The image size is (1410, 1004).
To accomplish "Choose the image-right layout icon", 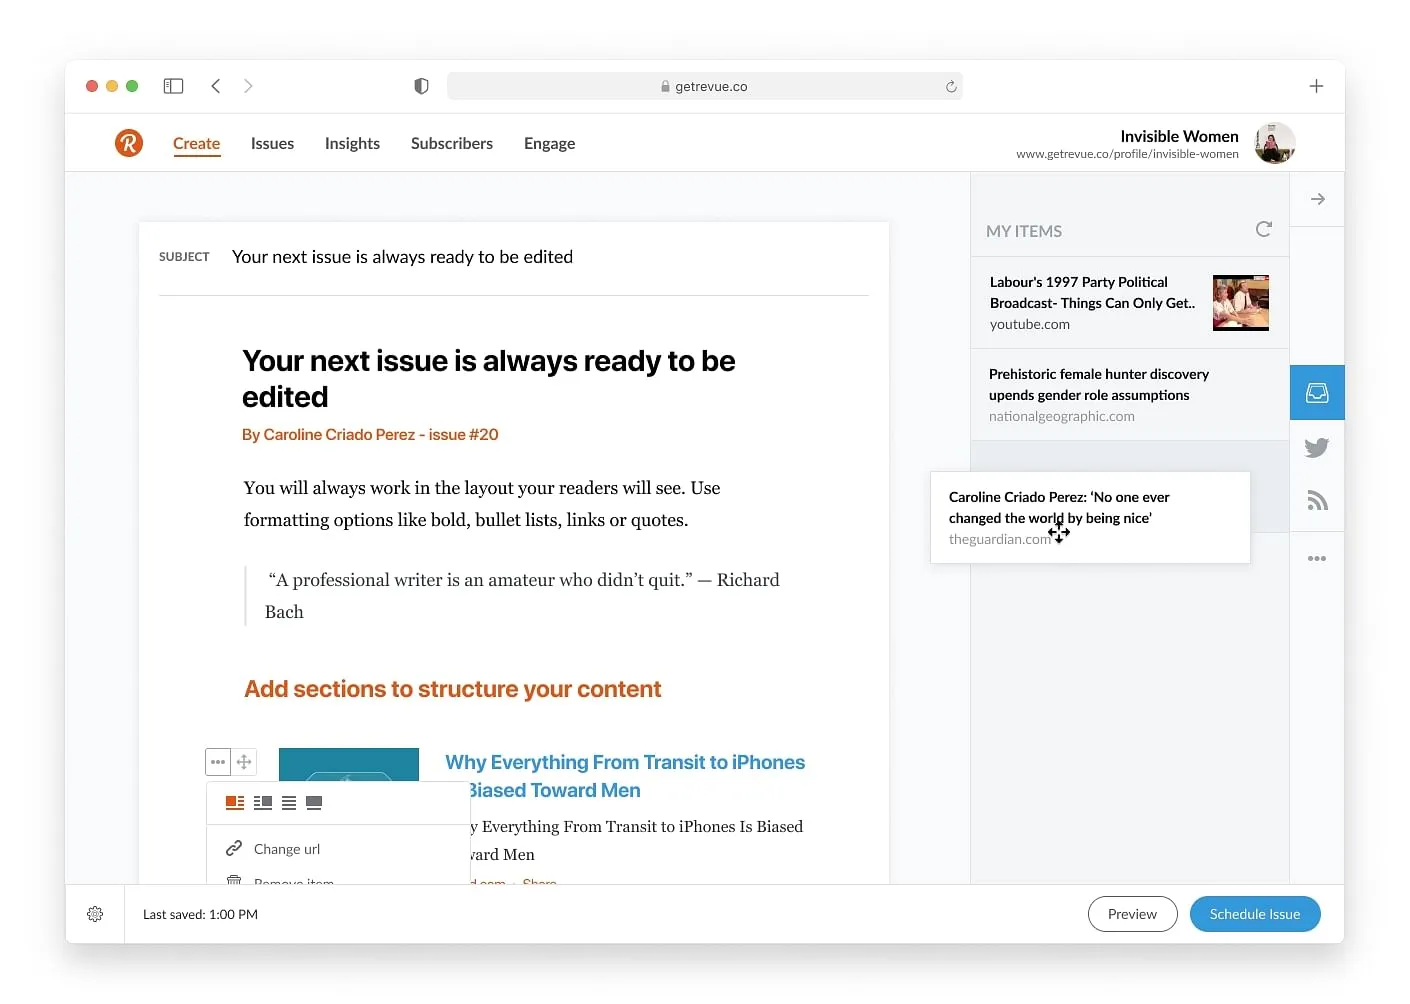I will (263, 802).
